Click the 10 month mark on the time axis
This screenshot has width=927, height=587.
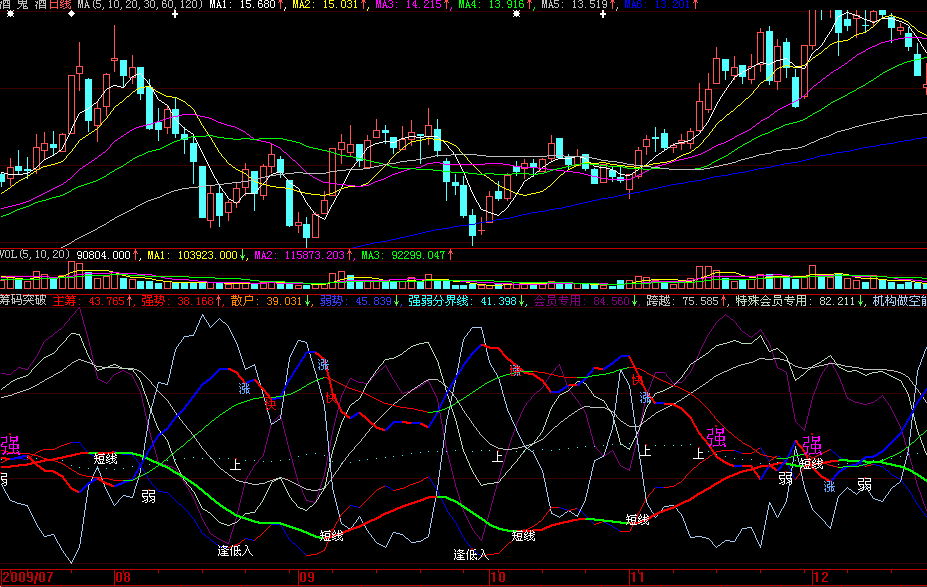pyautogui.click(x=498, y=577)
